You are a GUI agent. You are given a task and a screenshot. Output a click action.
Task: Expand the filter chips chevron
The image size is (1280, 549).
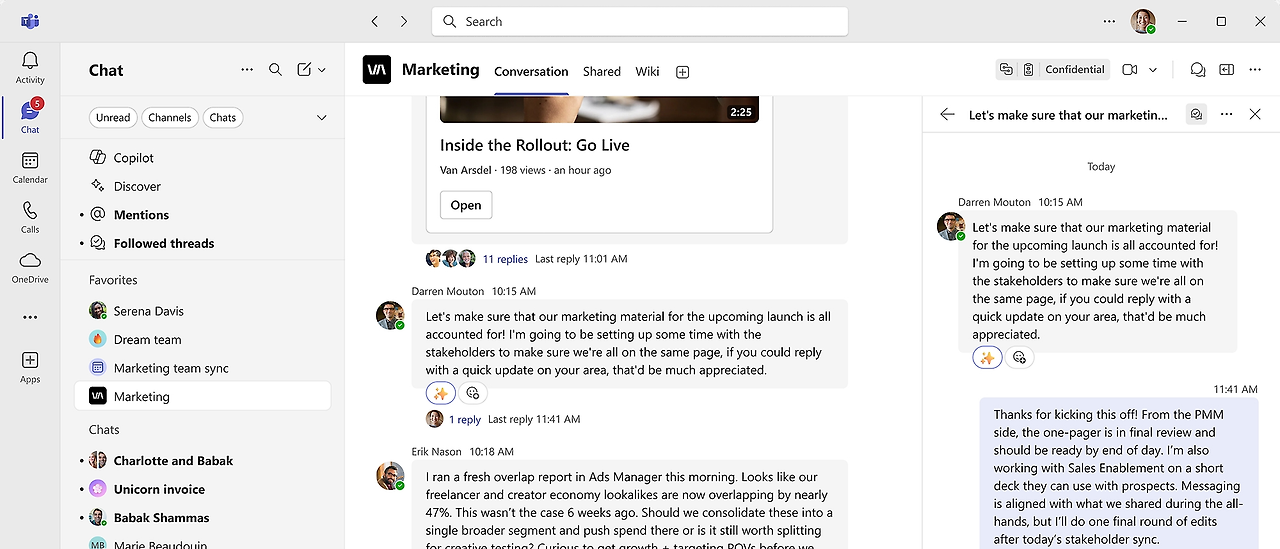pos(322,117)
